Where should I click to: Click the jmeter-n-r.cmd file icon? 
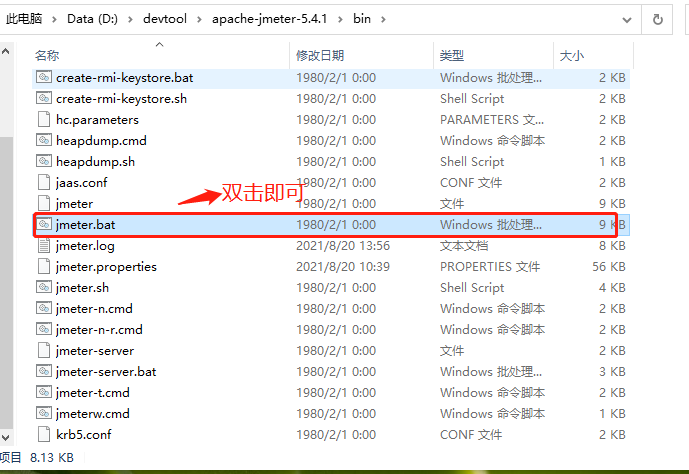pos(44,329)
